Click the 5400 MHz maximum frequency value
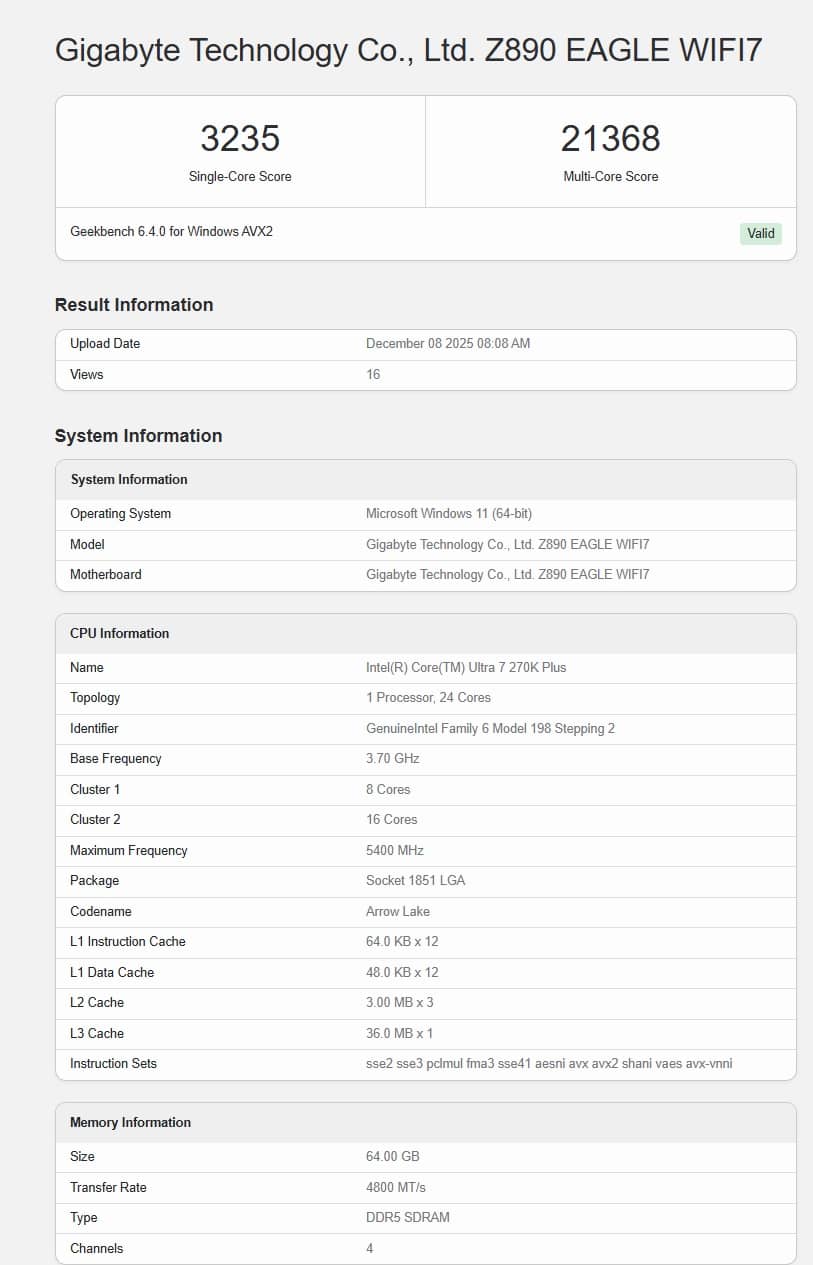813x1265 pixels. tap(395, 850)
